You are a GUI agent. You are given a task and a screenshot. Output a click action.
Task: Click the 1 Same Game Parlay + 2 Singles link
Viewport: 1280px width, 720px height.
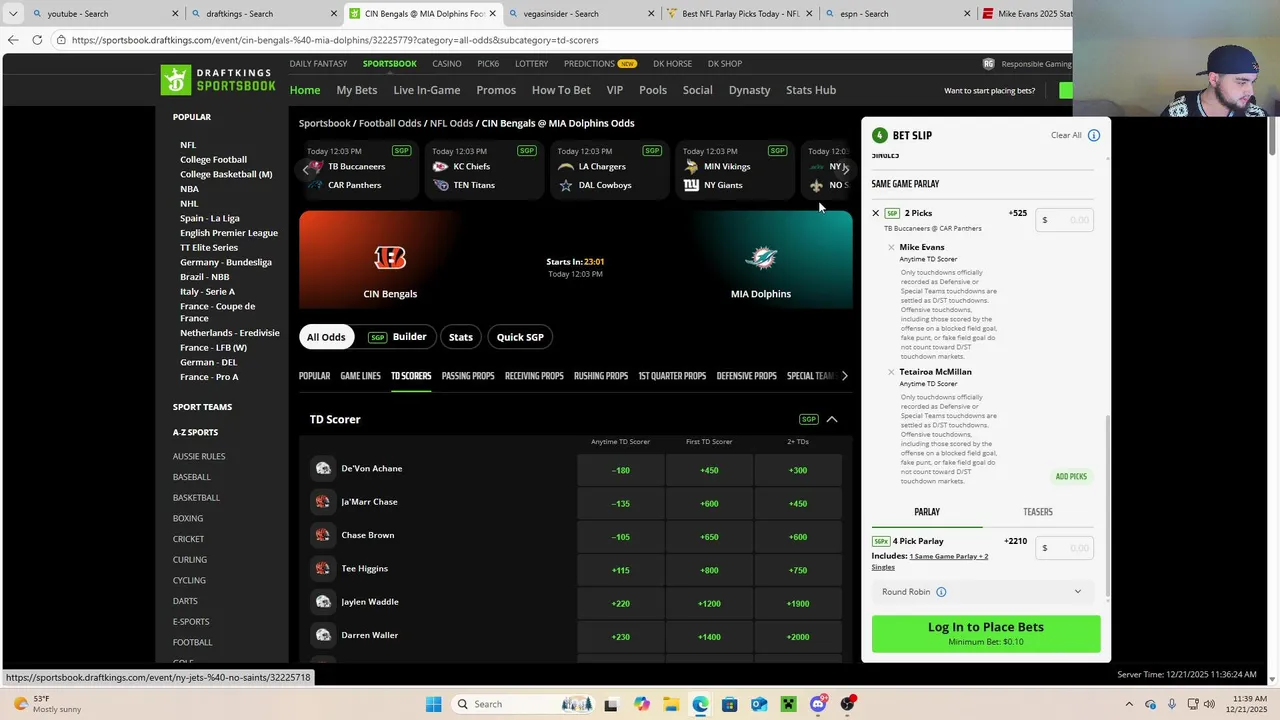point(930,561)
